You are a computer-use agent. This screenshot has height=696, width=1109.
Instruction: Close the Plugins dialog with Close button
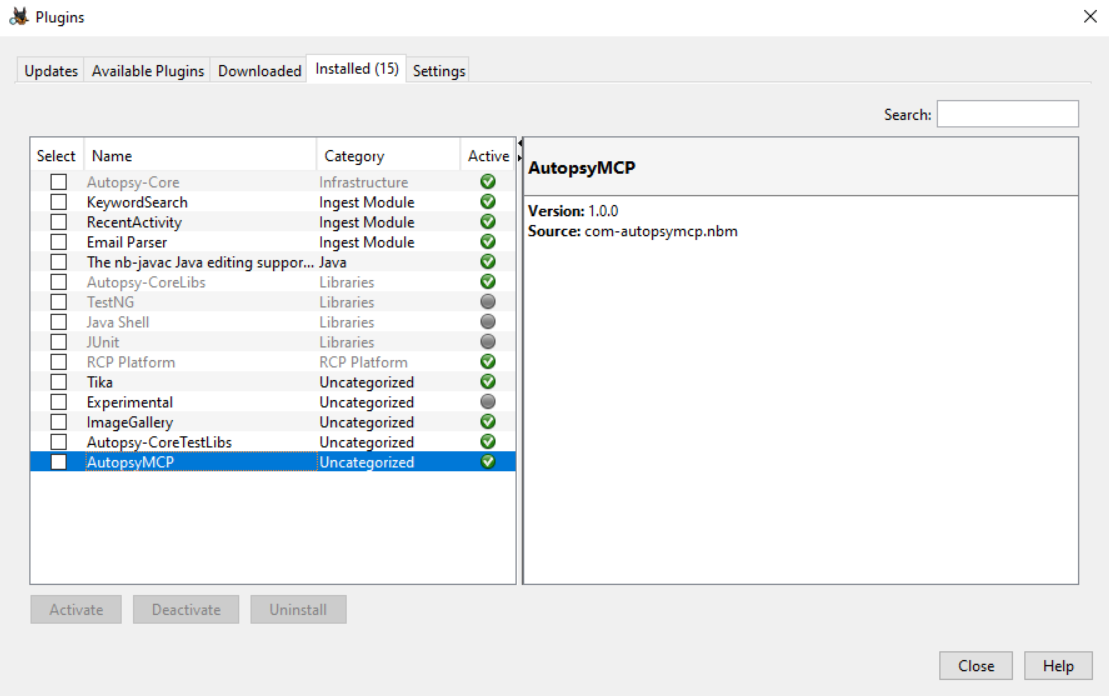coord(976,666)
